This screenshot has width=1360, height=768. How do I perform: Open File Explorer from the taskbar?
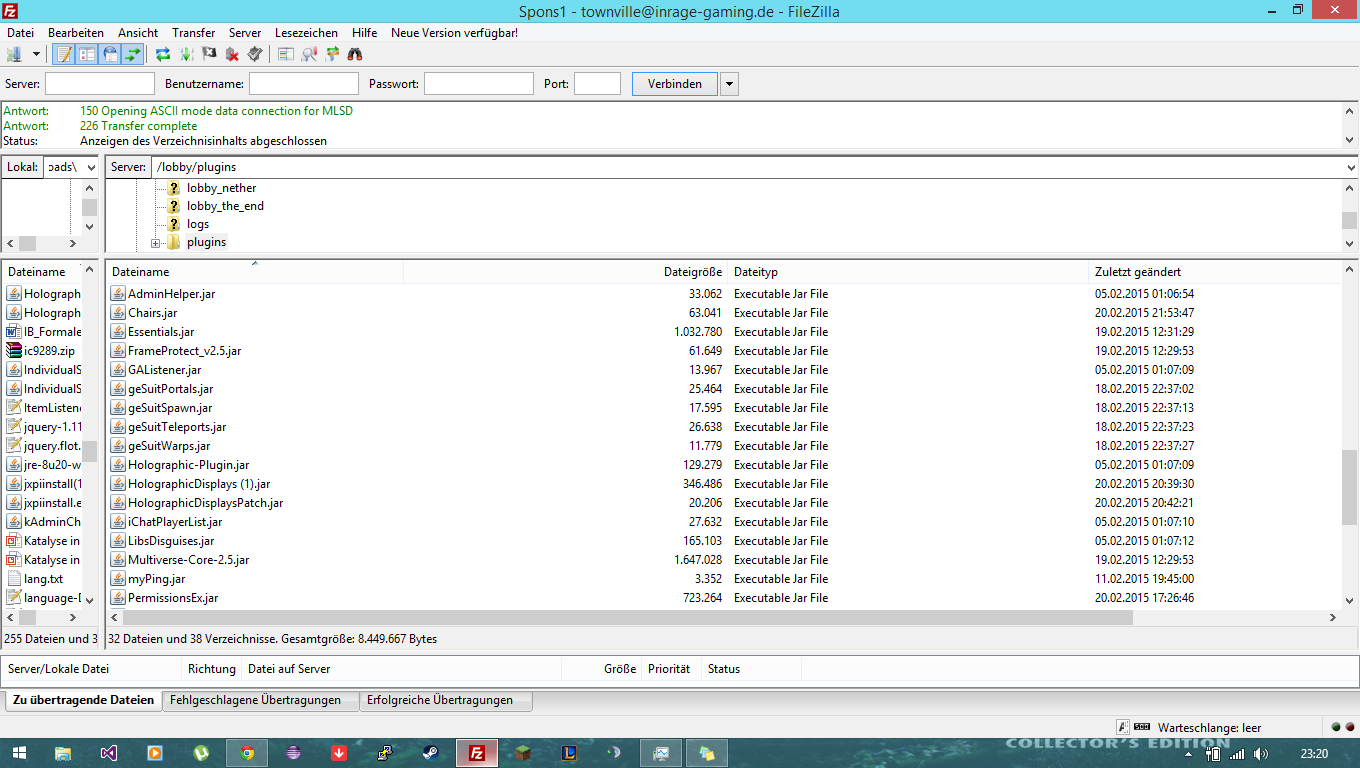62,753
